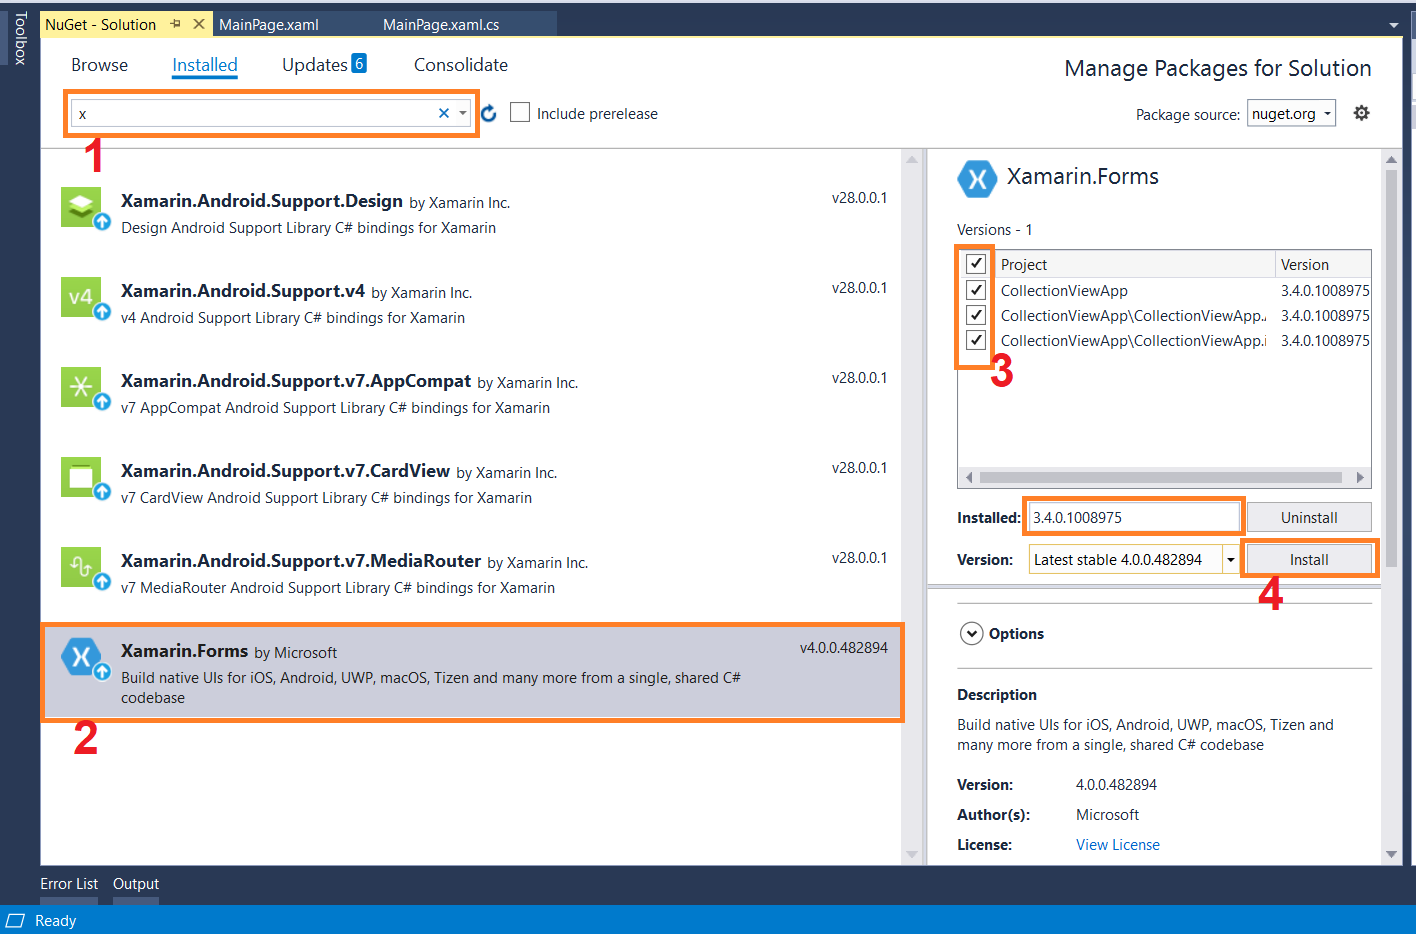This screenshot has width=1416, height=934.
Task: Switch to the Updates tab
Action: point(314,64)
